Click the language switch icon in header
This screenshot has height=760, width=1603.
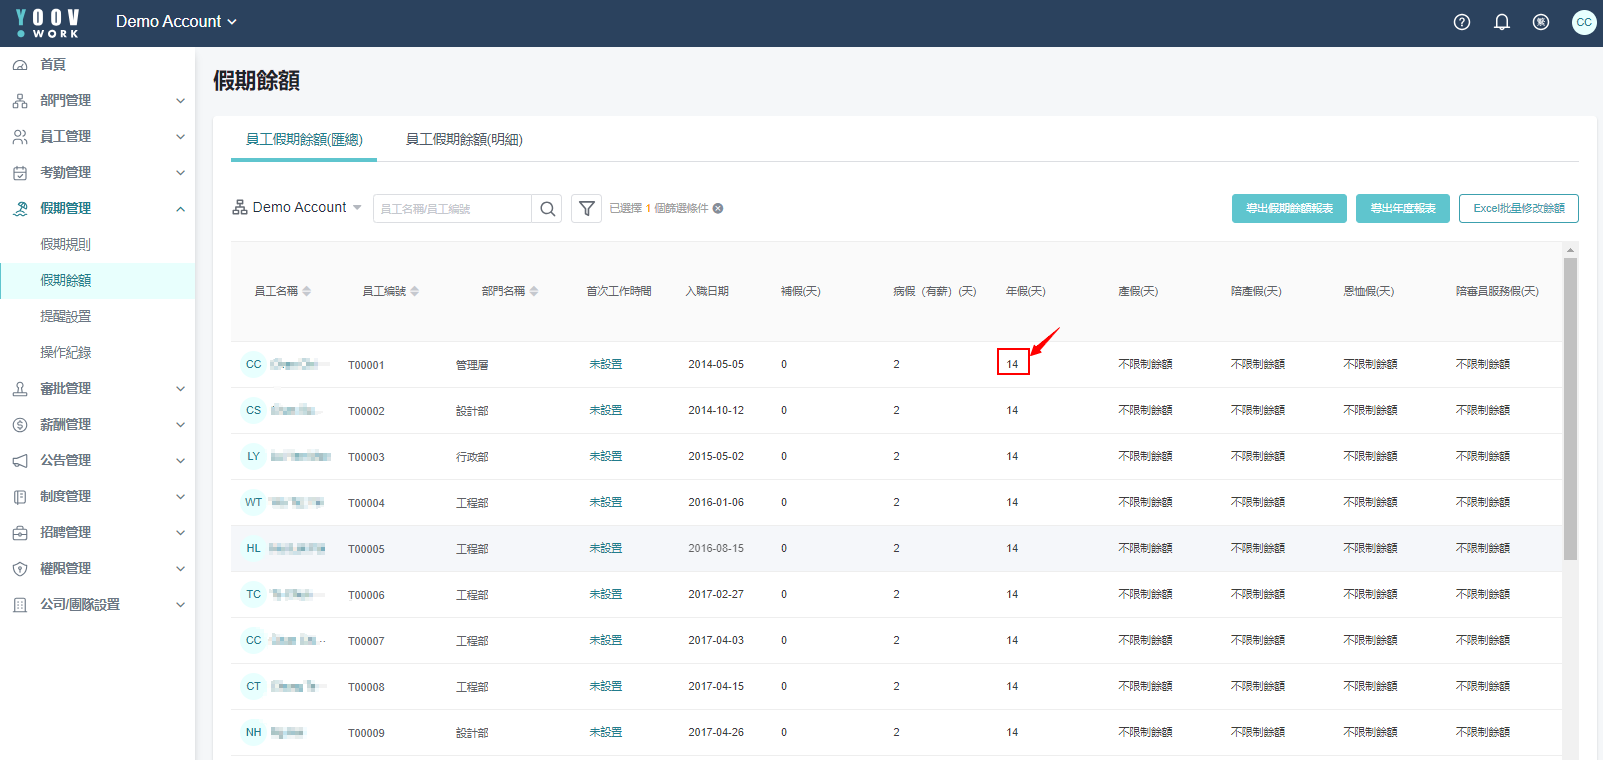(x=1541, y=22)
